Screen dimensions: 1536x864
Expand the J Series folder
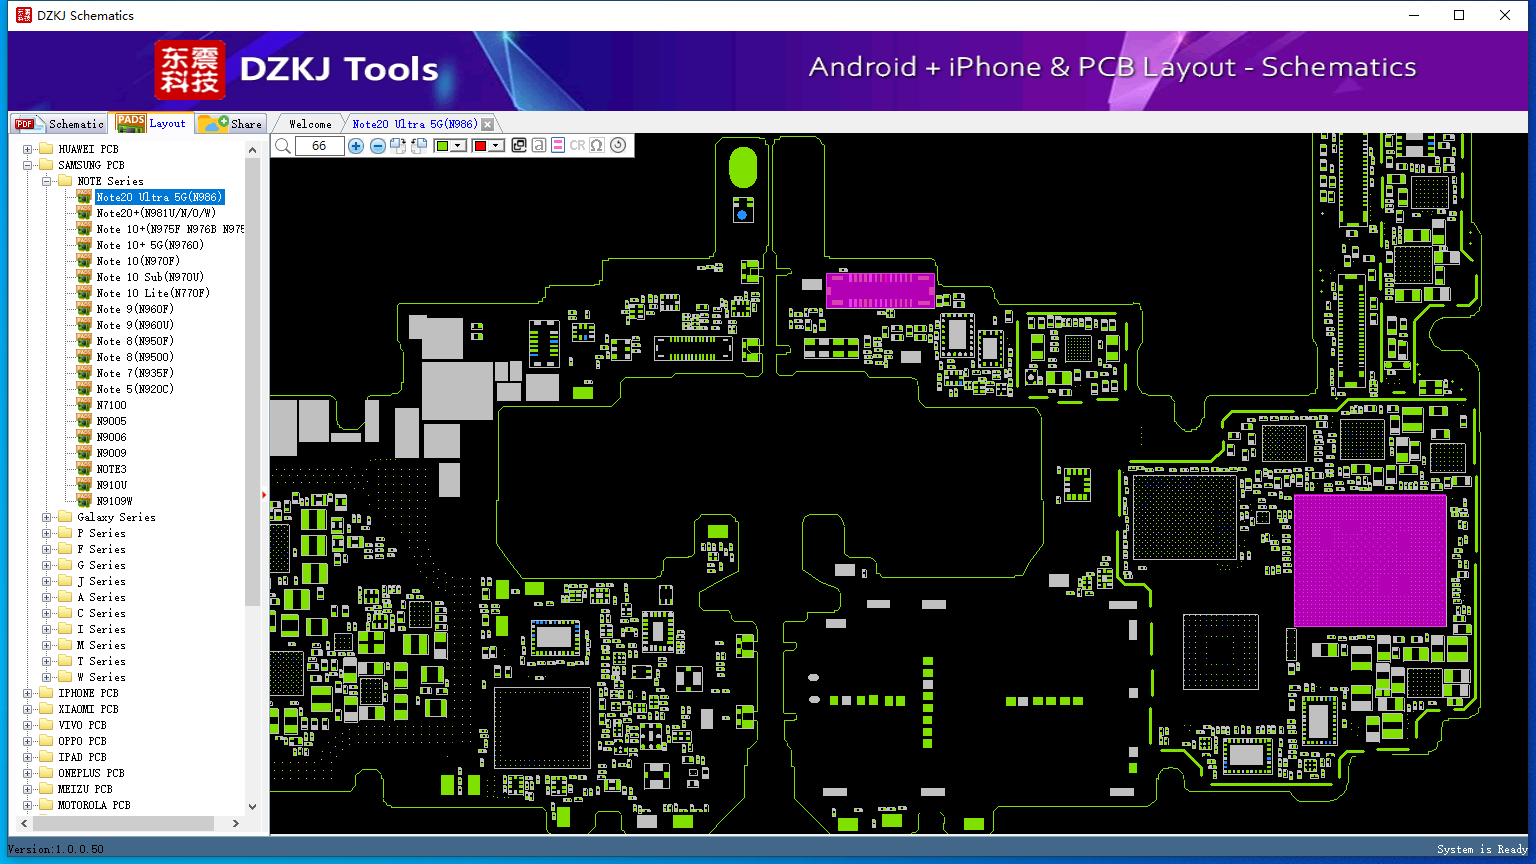tap(47, 581)
